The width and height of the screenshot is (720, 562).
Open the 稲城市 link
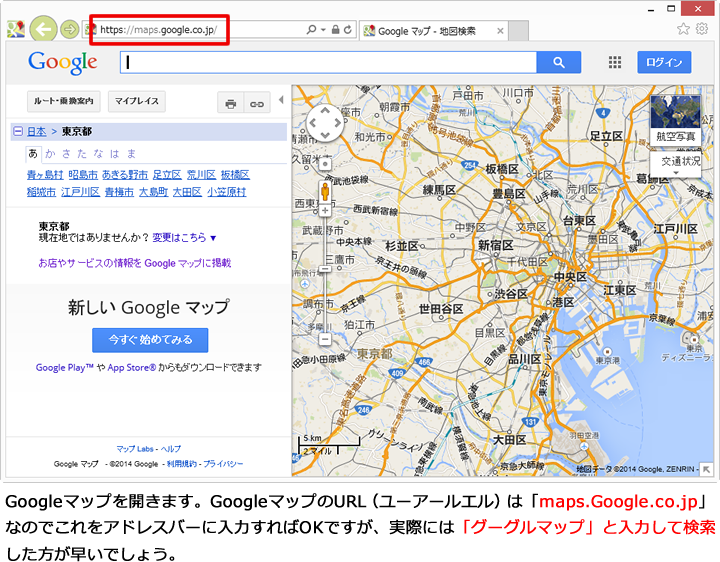41,192
